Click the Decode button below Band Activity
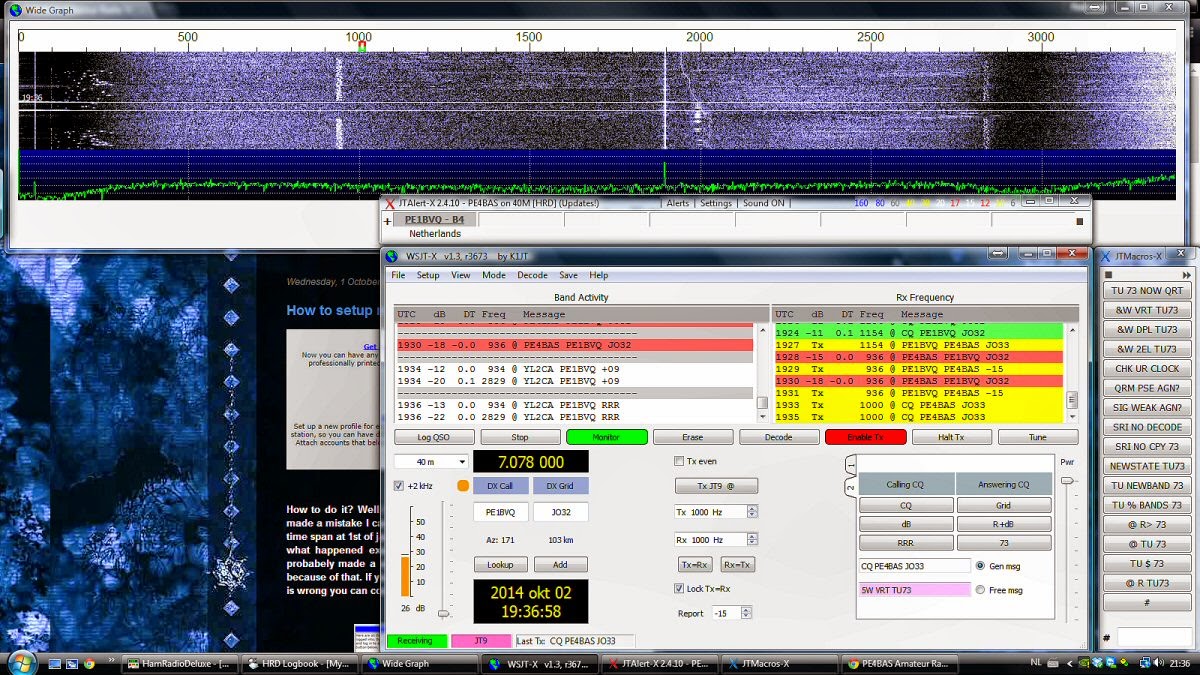Screen dimensions: 1200x675 pos(779,437)
